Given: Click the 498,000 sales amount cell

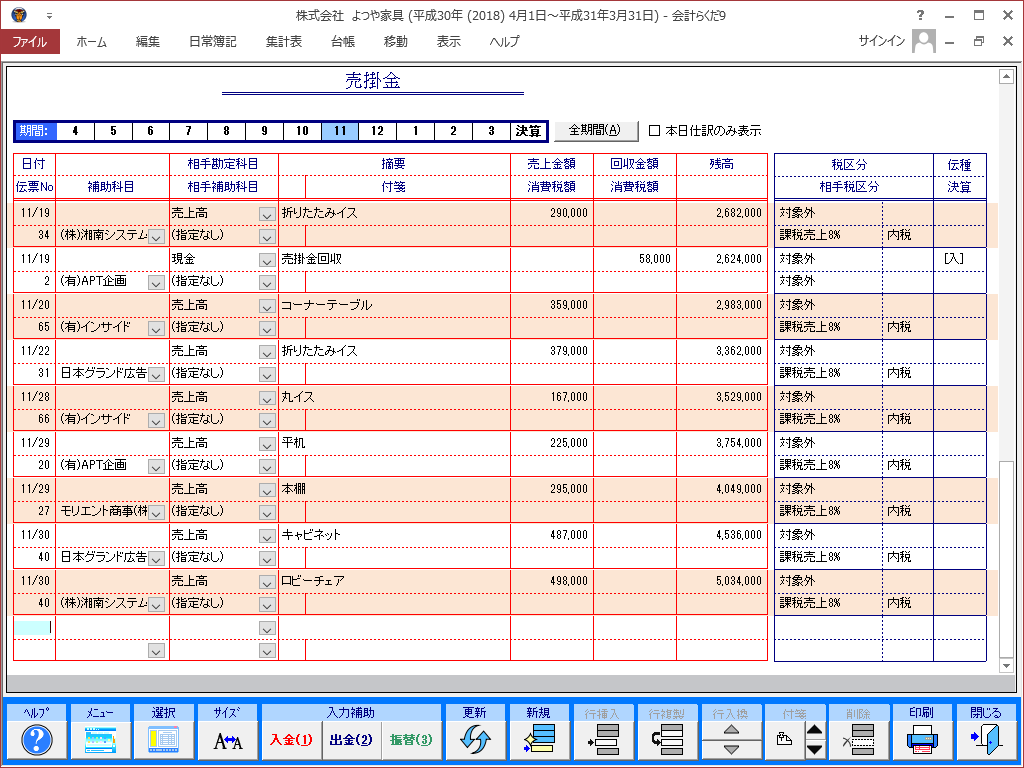Looking at the screenshot, I should pos(552,581).
